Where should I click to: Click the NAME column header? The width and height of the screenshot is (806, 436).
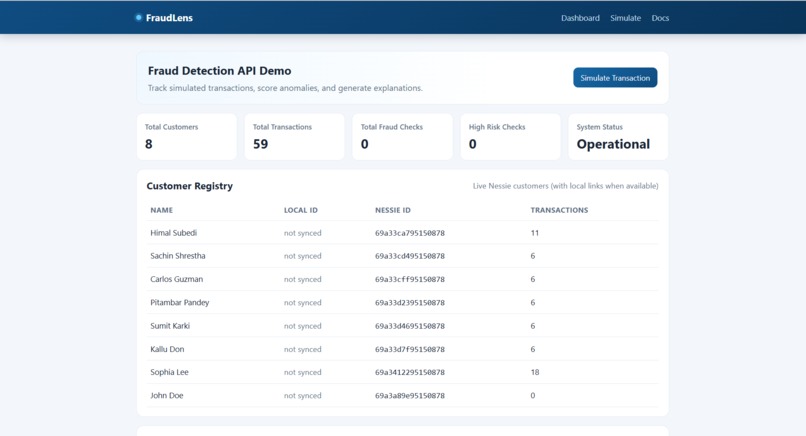point(161,210)
